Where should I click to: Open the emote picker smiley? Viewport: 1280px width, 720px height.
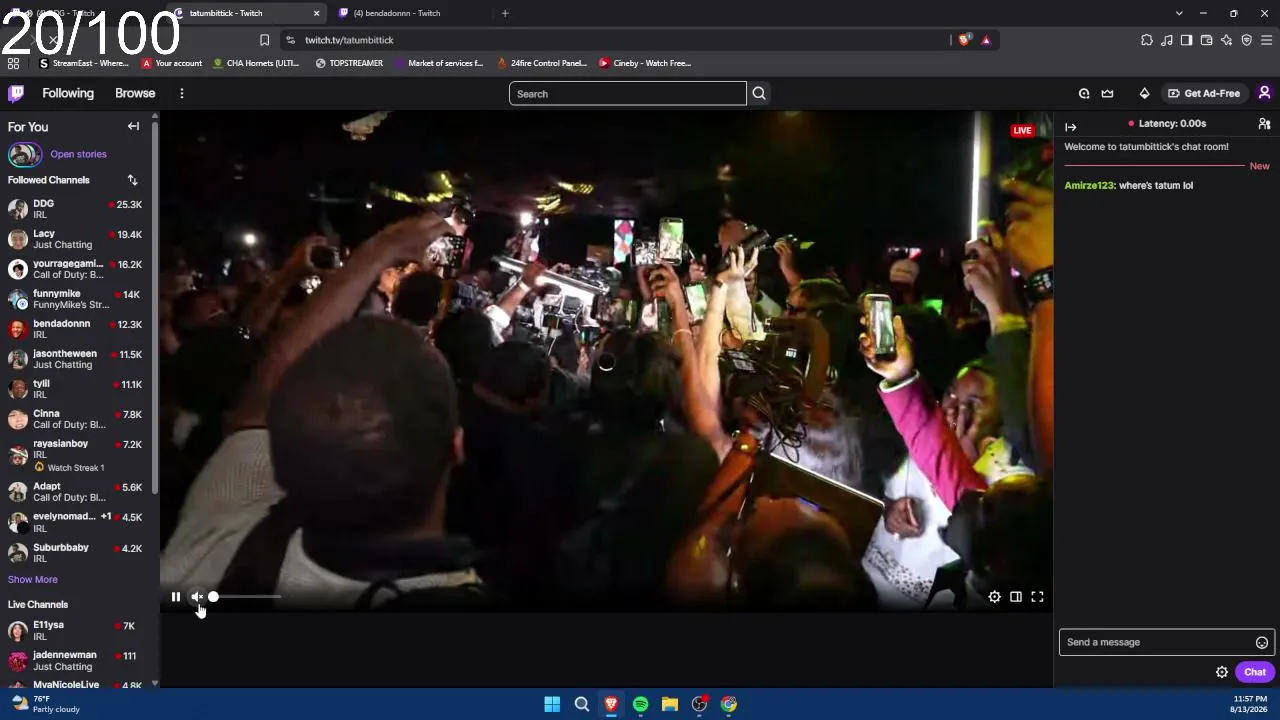(x=1262, y=642)
